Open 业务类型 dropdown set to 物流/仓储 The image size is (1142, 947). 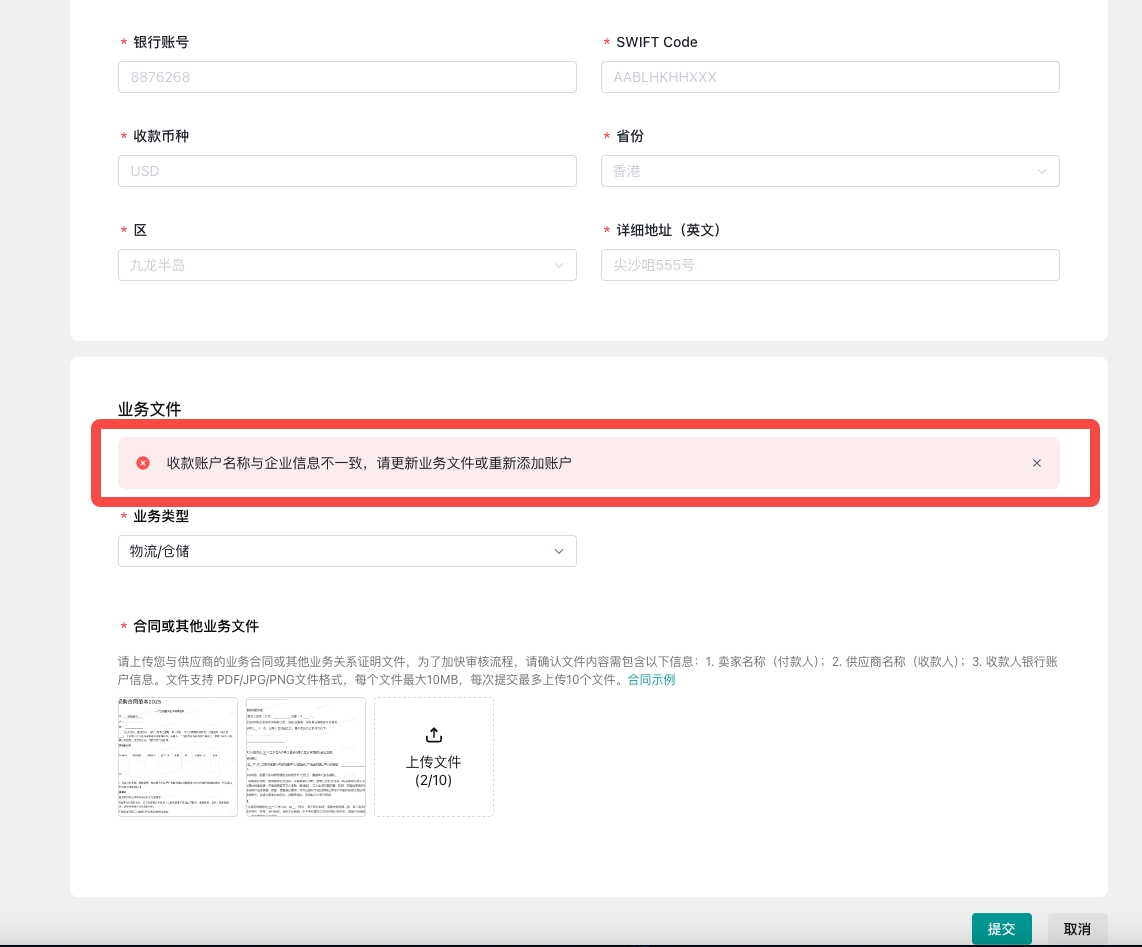tap(346, 551)
